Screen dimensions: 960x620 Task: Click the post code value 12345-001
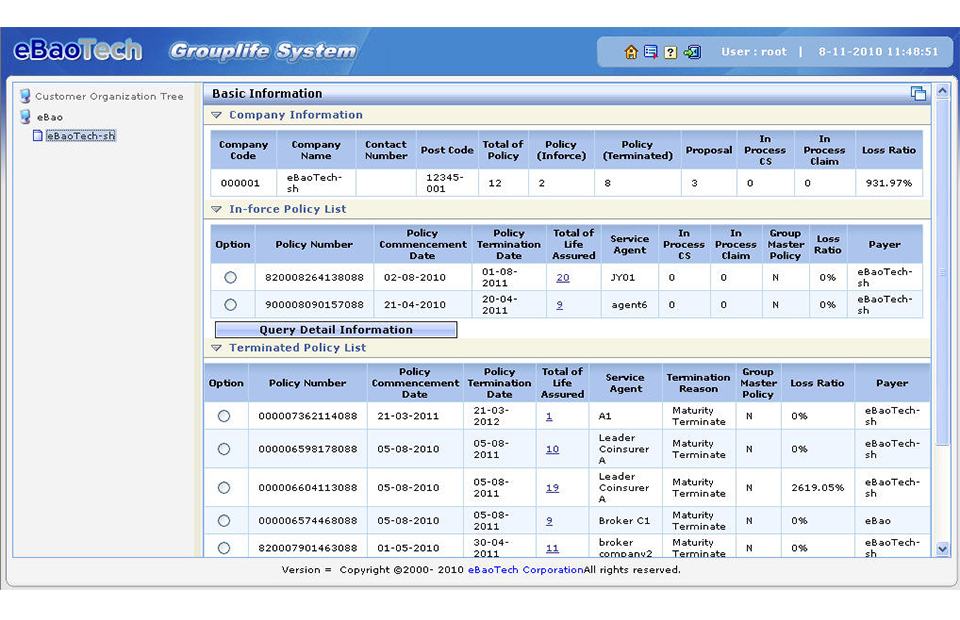point(444,183)
